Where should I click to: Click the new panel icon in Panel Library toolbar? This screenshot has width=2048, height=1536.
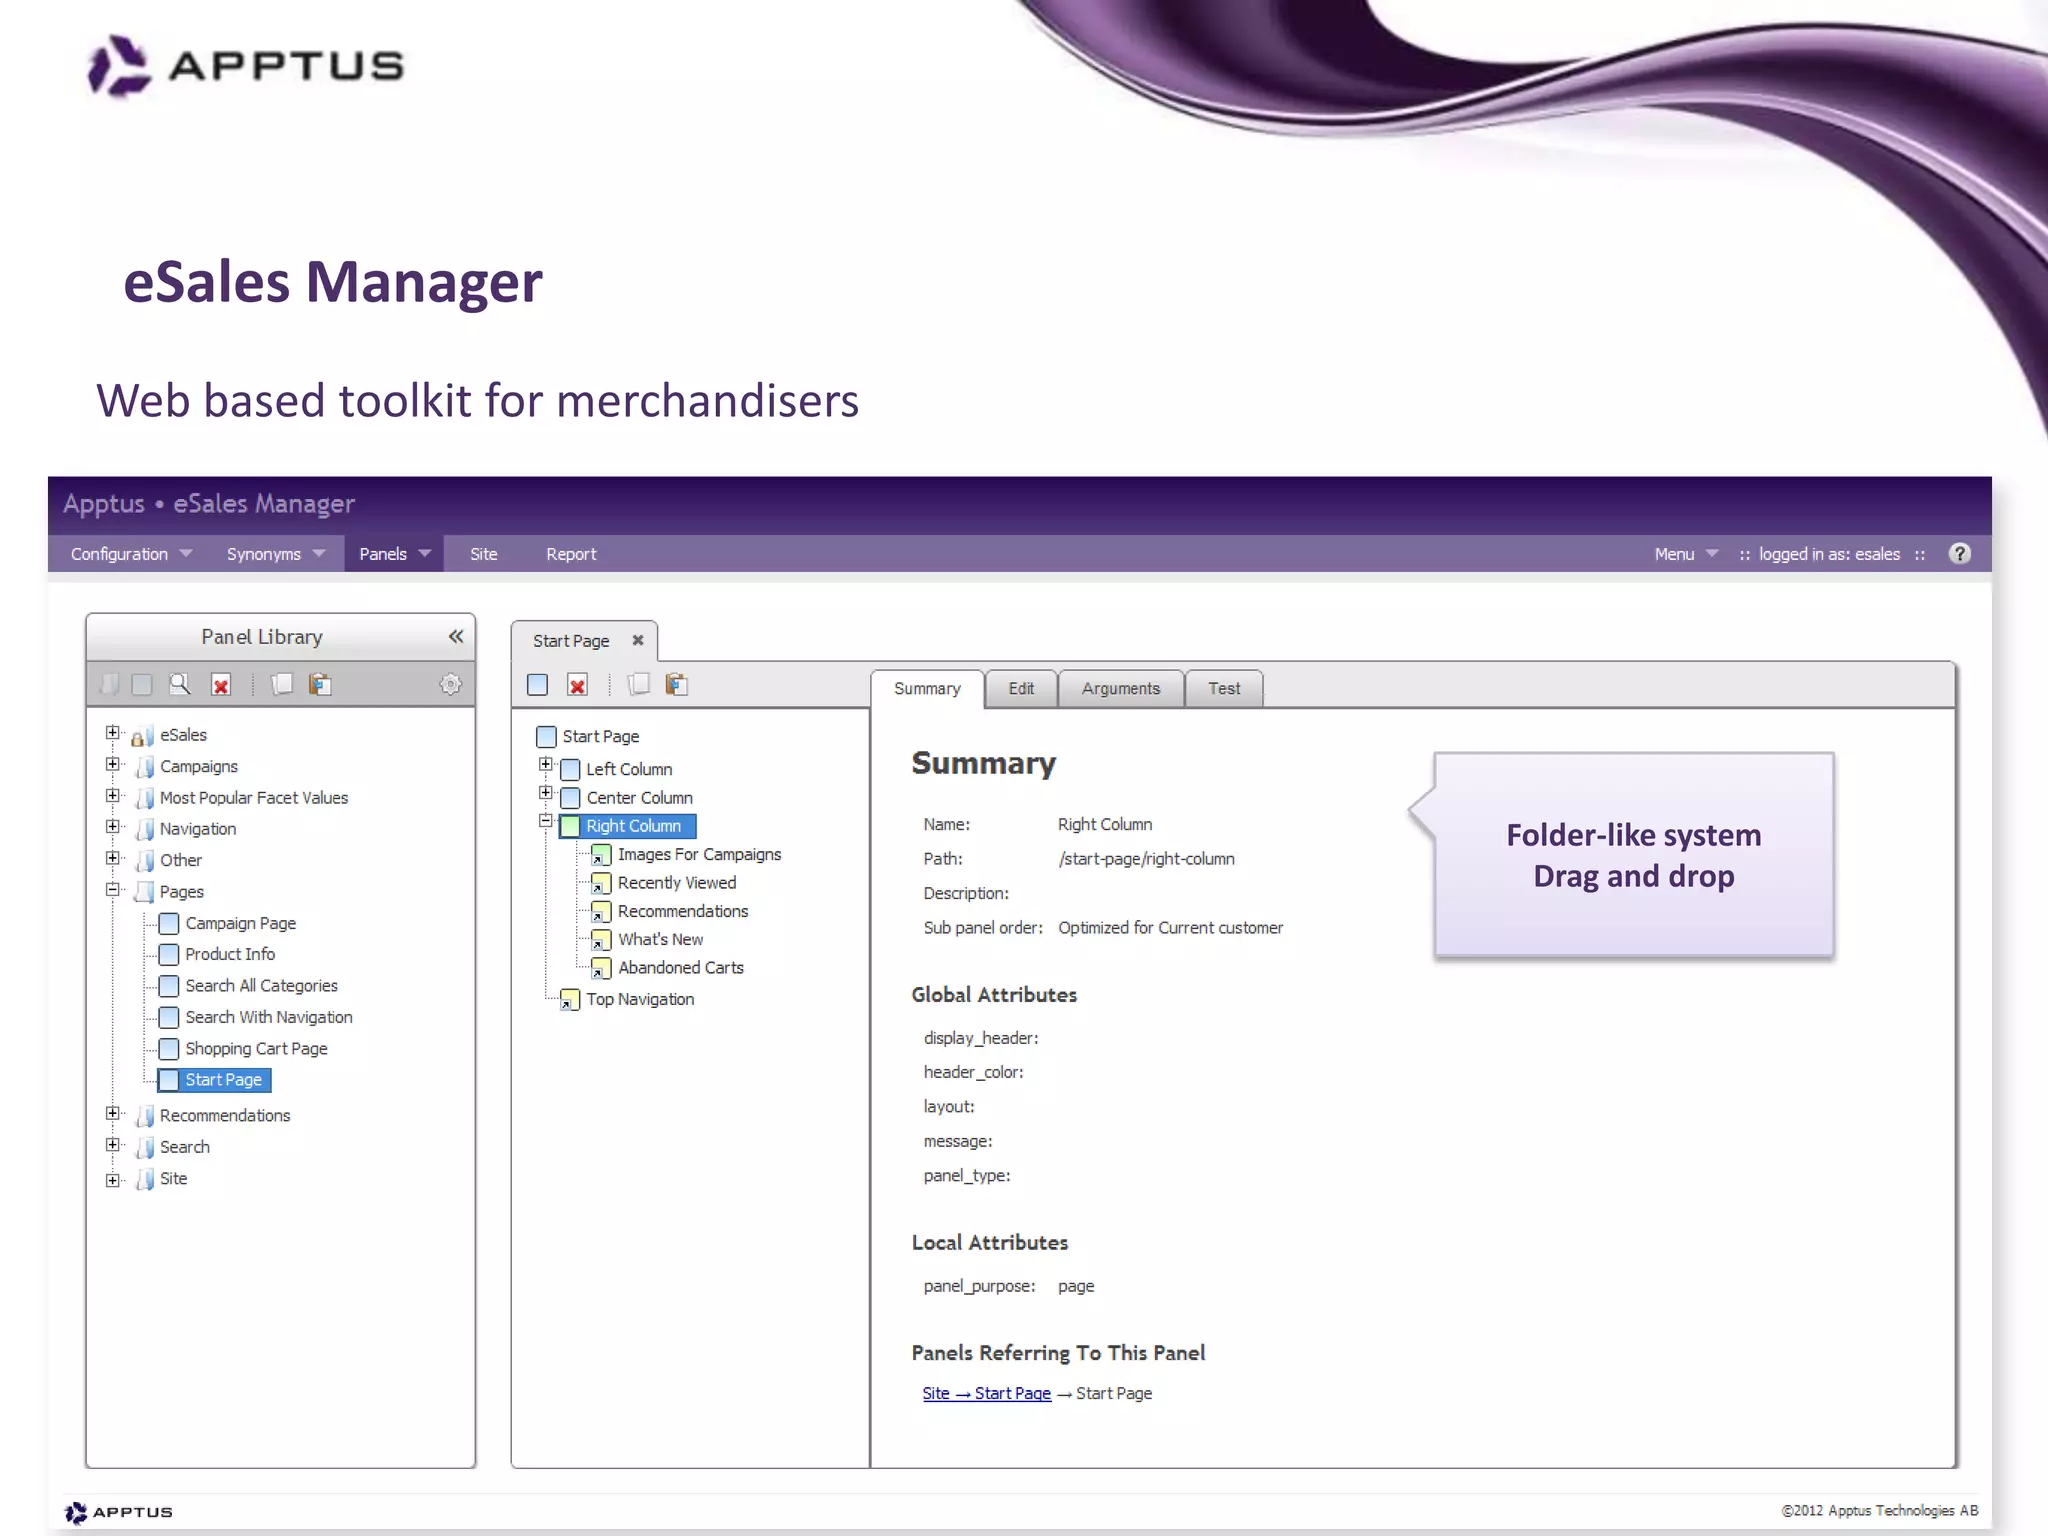pos(142,684)
